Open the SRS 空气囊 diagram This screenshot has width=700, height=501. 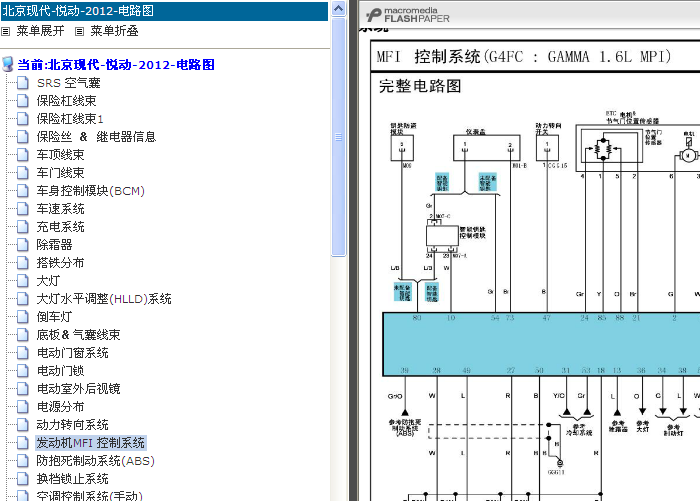(x=69, y=83)
